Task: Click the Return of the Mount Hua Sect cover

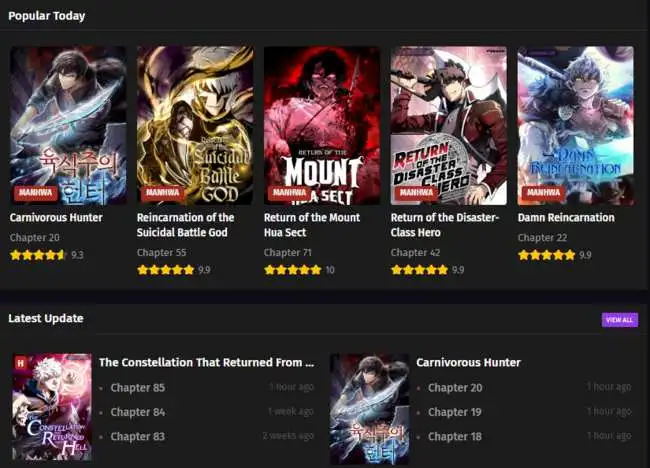Action: click(x=322, y=126)
